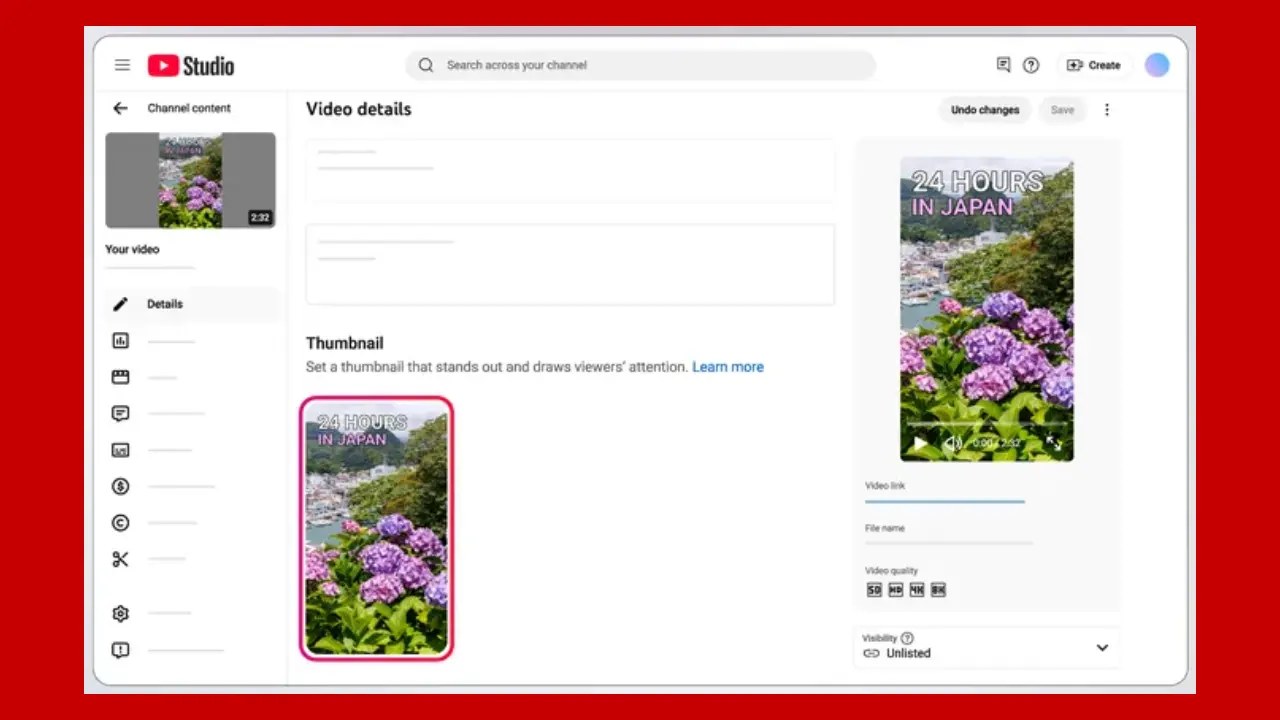Click the 8K video quality badge

[x=938, y=590]
